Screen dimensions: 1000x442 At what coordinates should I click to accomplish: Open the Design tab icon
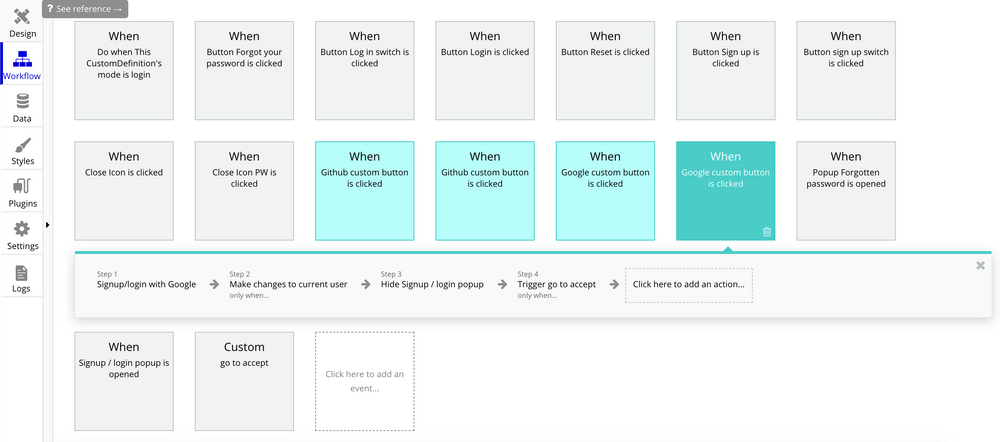pos(22,17)
